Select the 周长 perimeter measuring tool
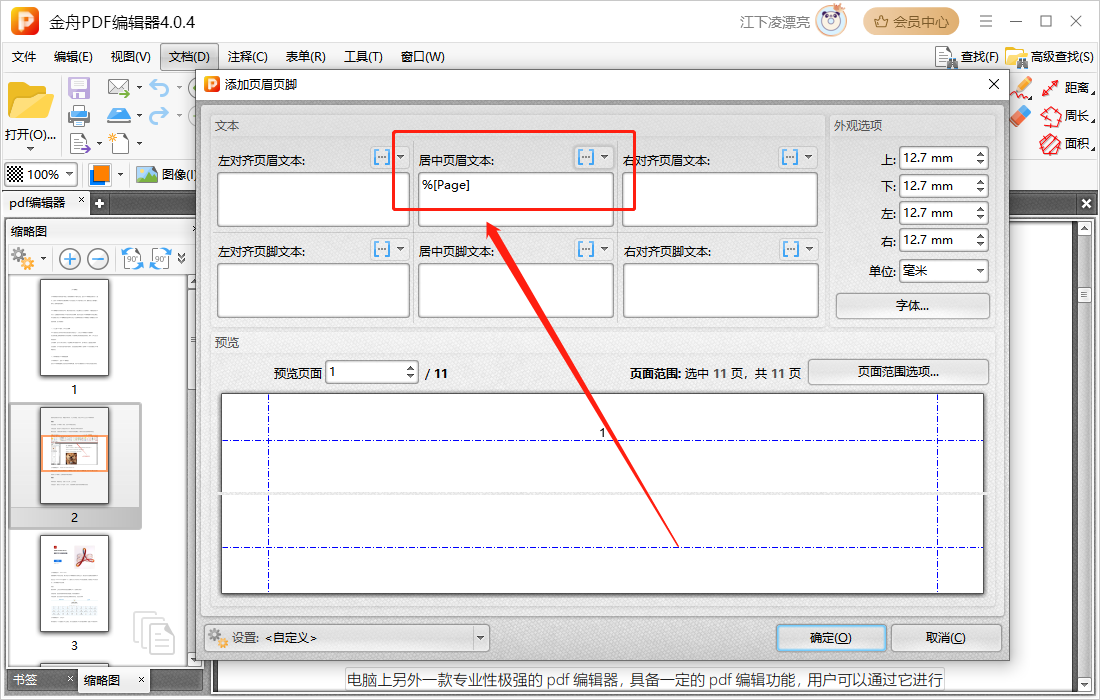 coord(1066,116)
